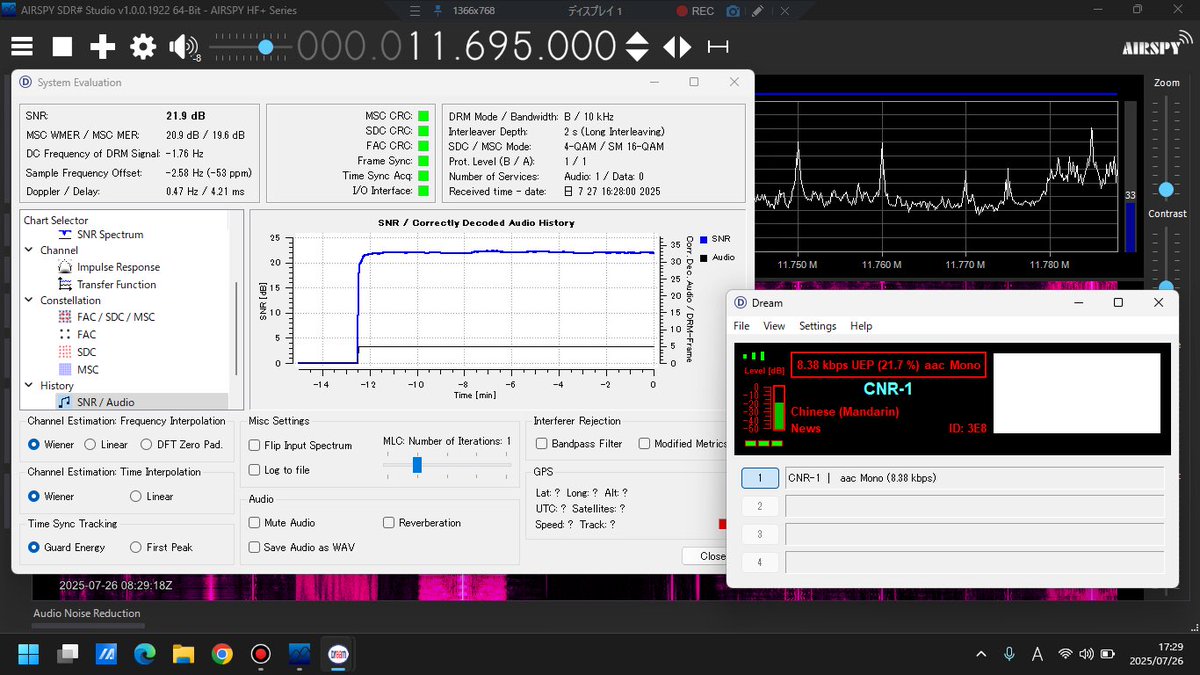The width and height of the screenshot is (1200, 675).
Task: Enable Mute Audio checkbox
Action: (x=282, y=522)
